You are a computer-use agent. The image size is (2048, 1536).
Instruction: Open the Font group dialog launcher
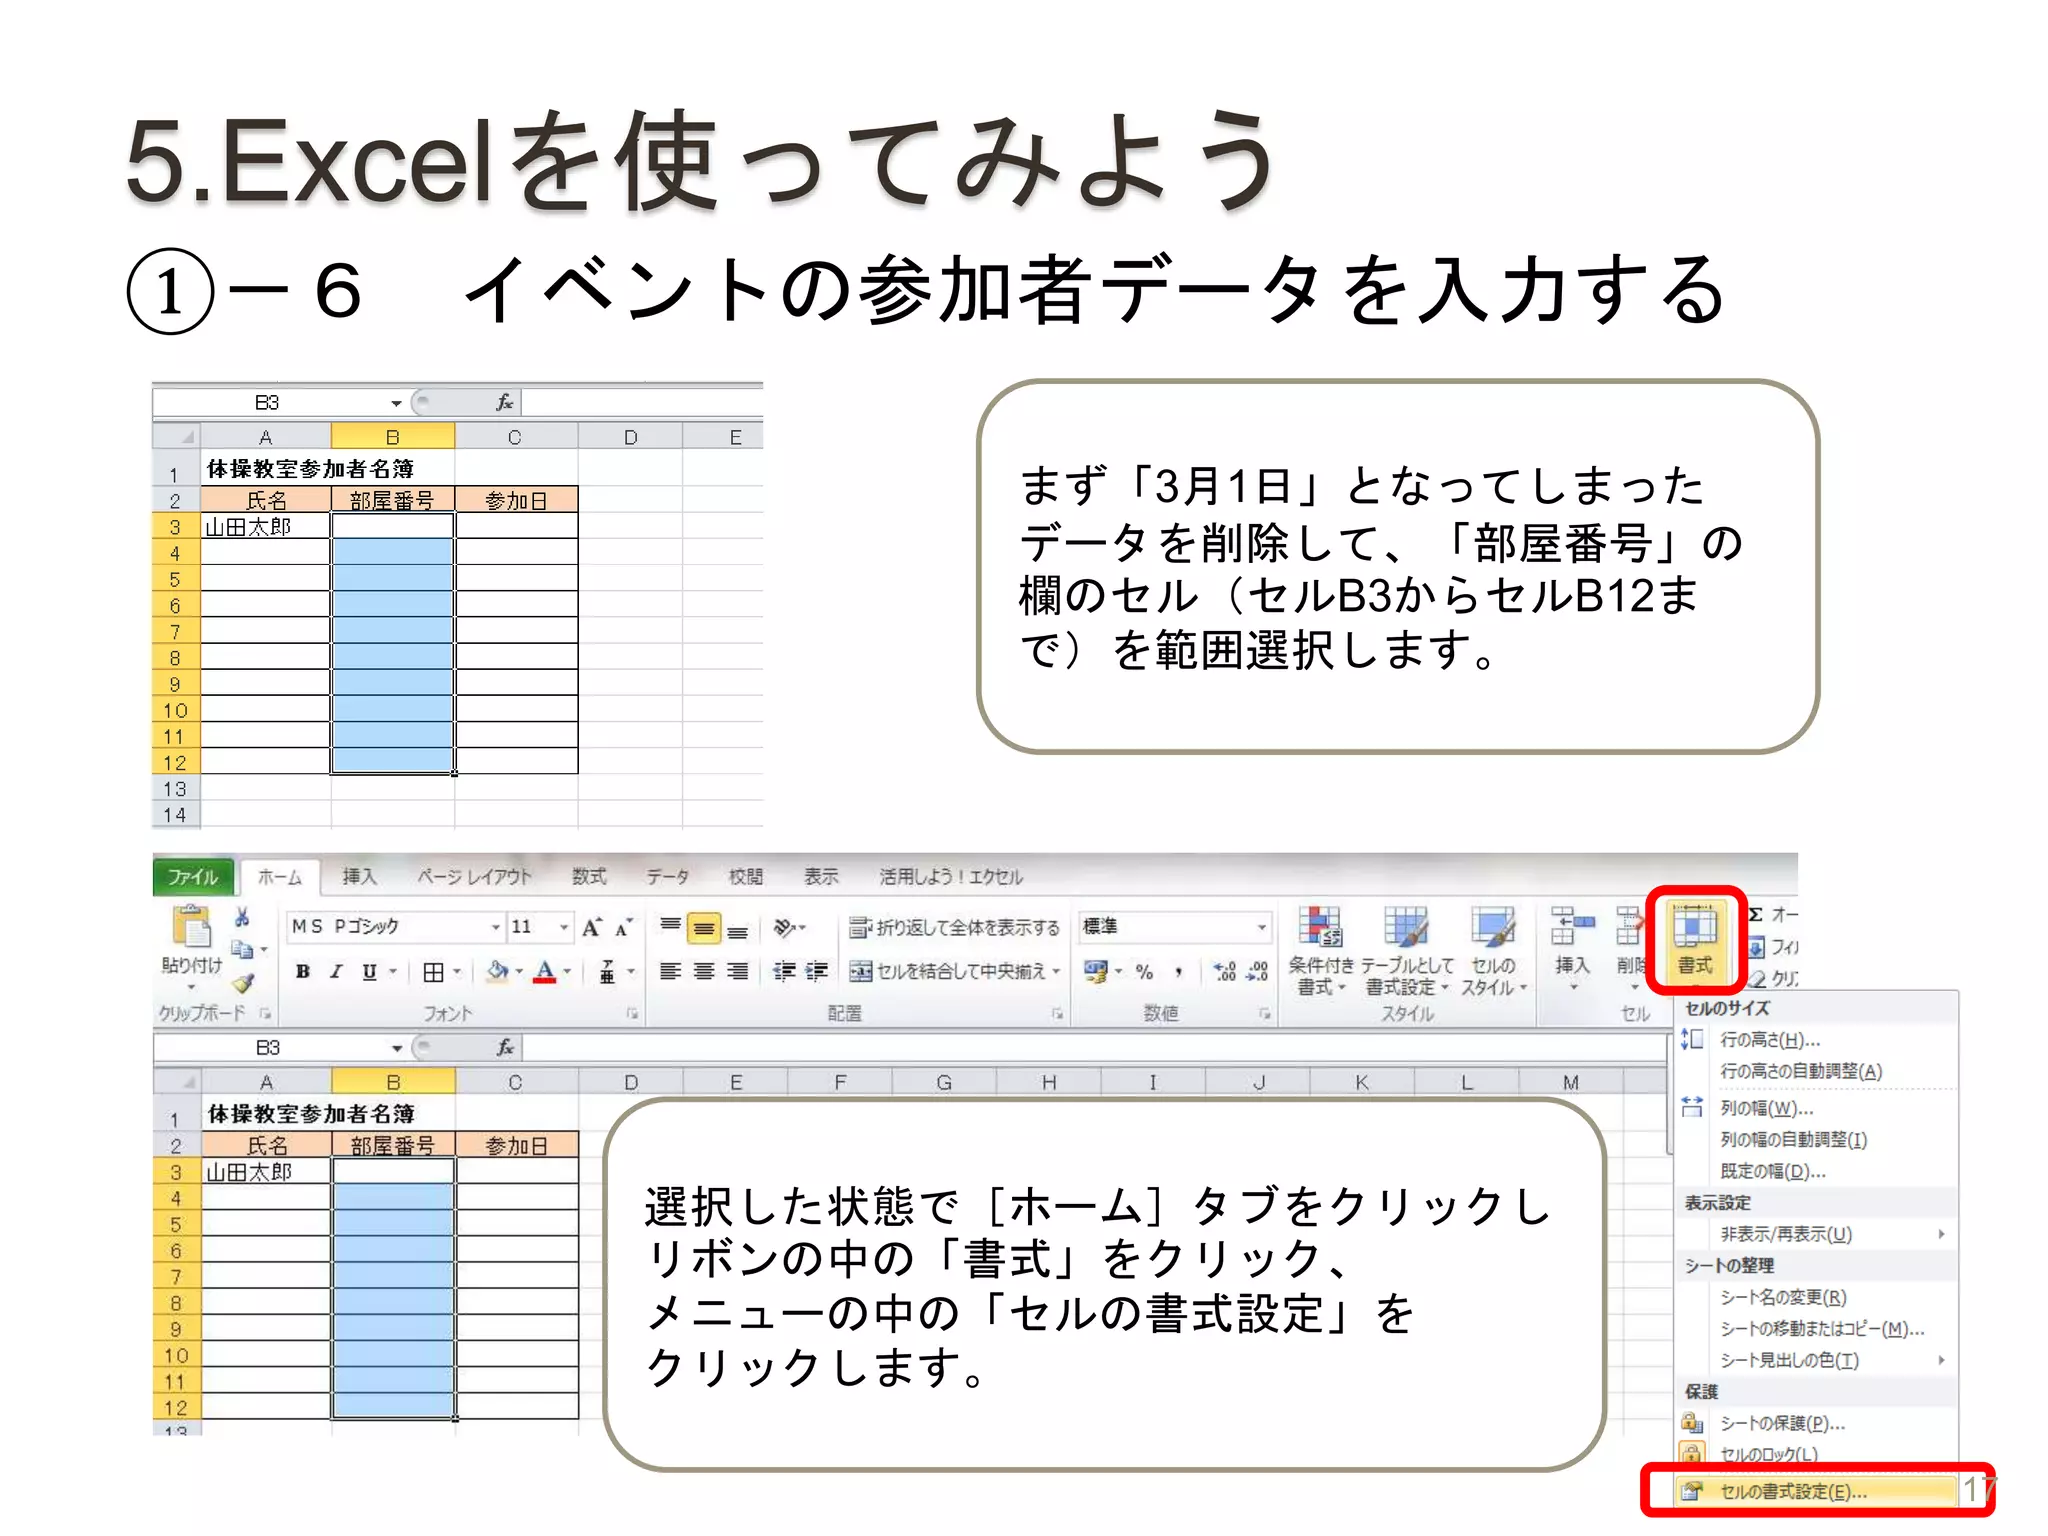[x=632, y=1013]
